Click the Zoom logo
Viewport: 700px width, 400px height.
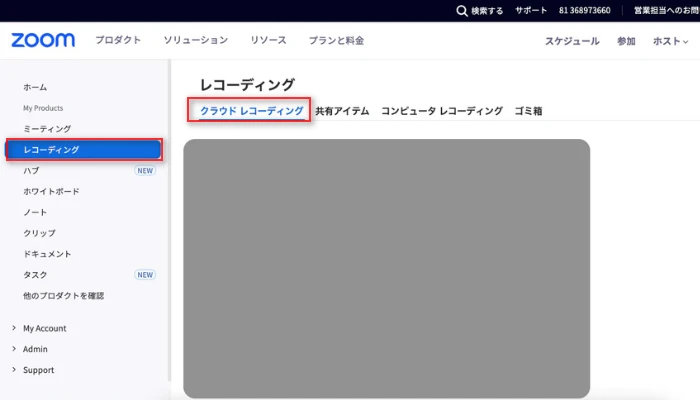coord(43,40)
